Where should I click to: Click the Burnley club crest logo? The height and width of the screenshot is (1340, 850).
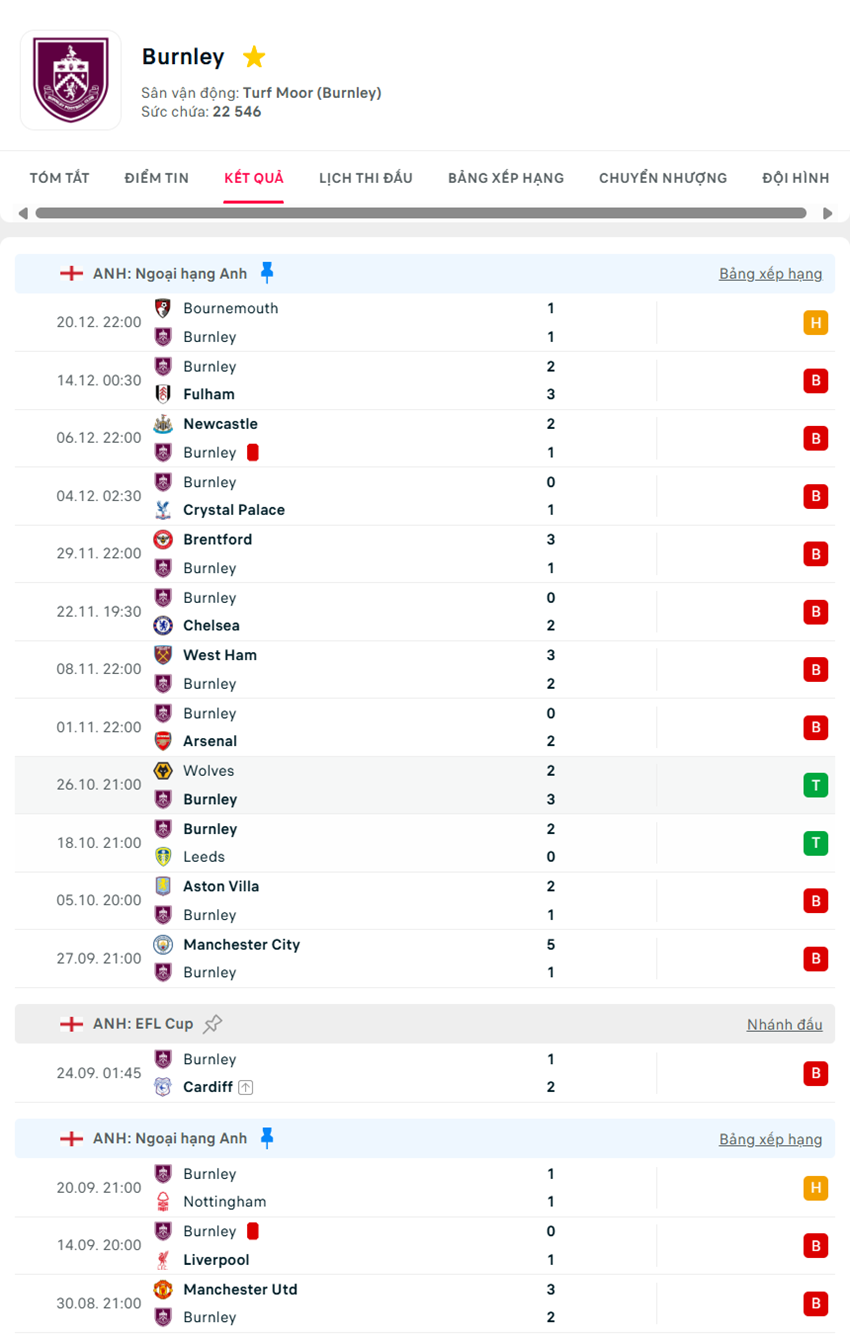pos(71,80)
